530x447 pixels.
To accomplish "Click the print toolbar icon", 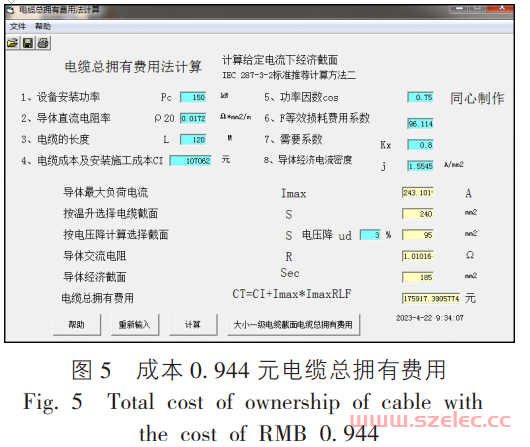I will point(43,43).
